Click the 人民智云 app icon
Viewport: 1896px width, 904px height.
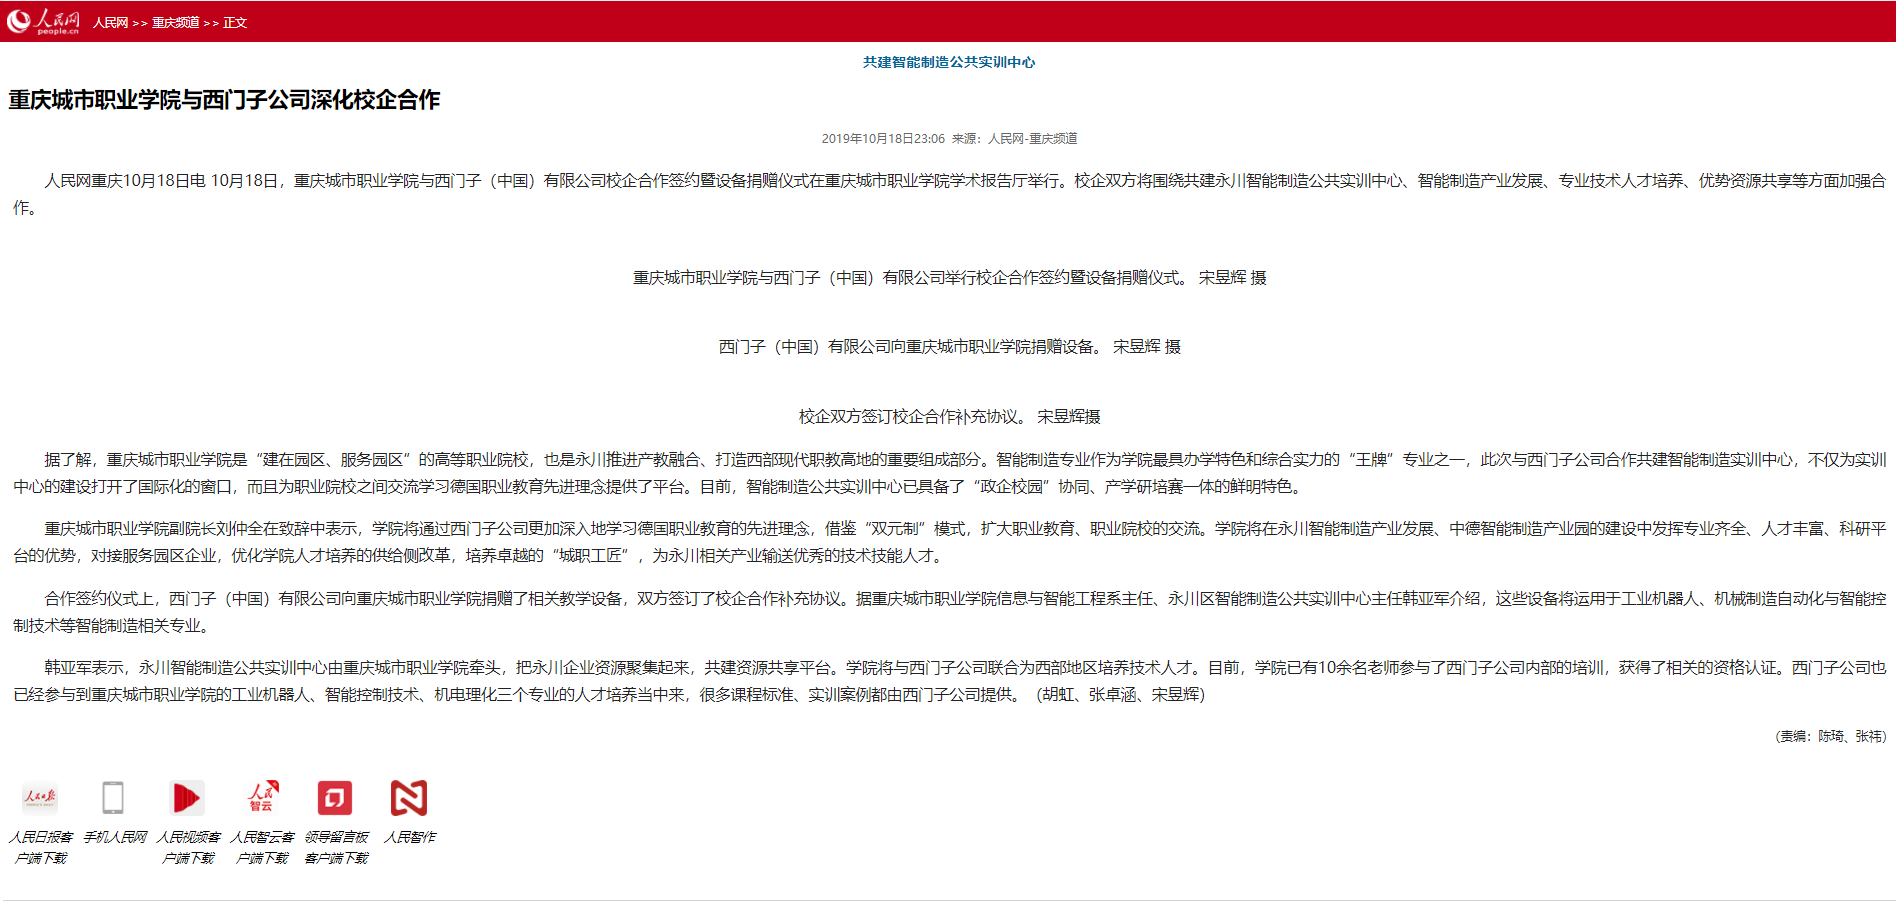(262, 798)
